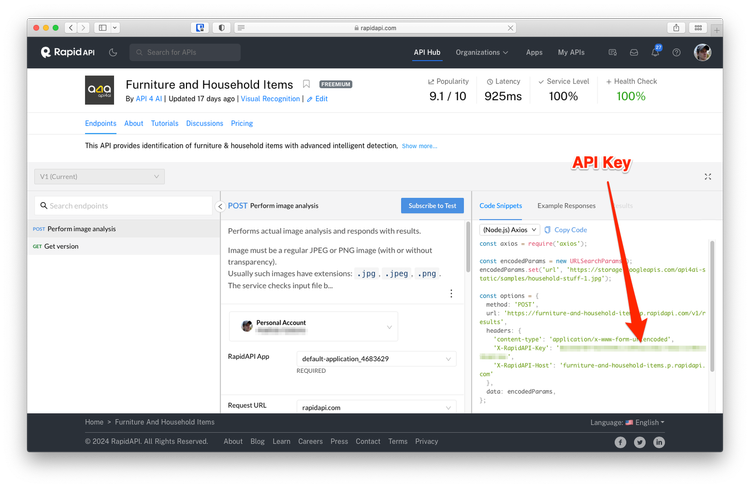Click the Safari share icon
Screen dimensions: 750x488
(x=676, y=28)
